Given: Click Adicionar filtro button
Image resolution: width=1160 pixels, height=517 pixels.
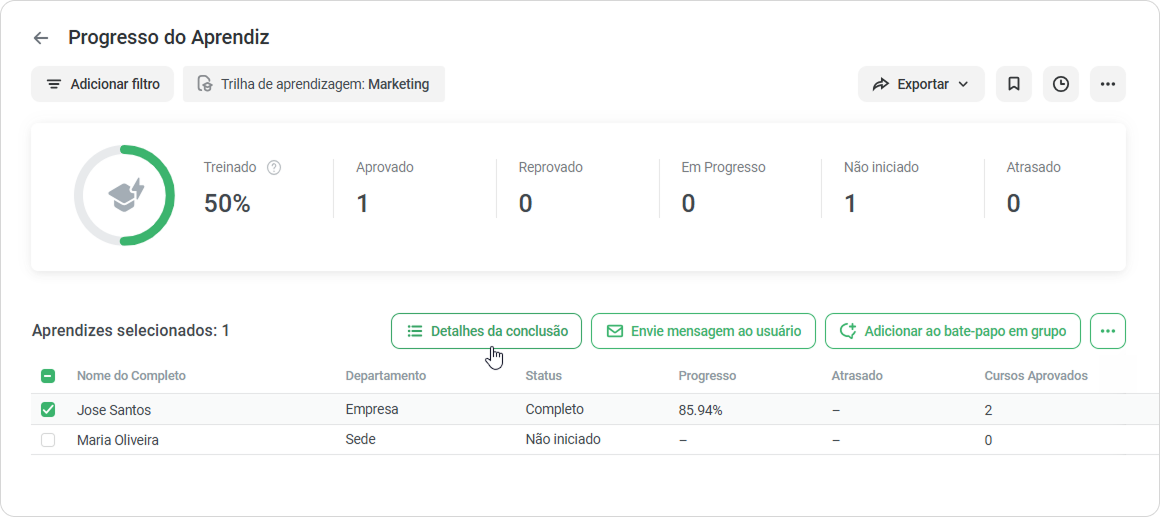Looking at the screenshot, I should coord(102,84).
